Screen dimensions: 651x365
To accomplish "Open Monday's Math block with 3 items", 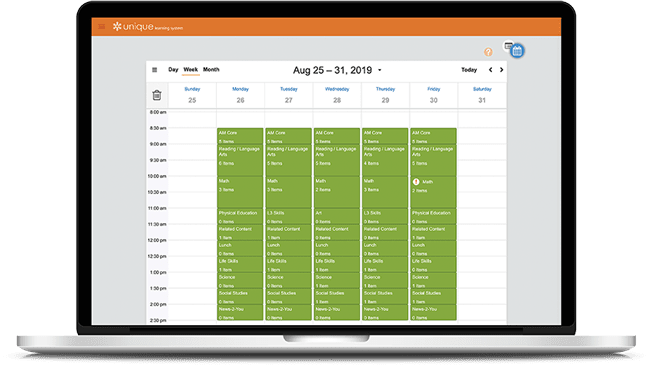I will point(240,192).
